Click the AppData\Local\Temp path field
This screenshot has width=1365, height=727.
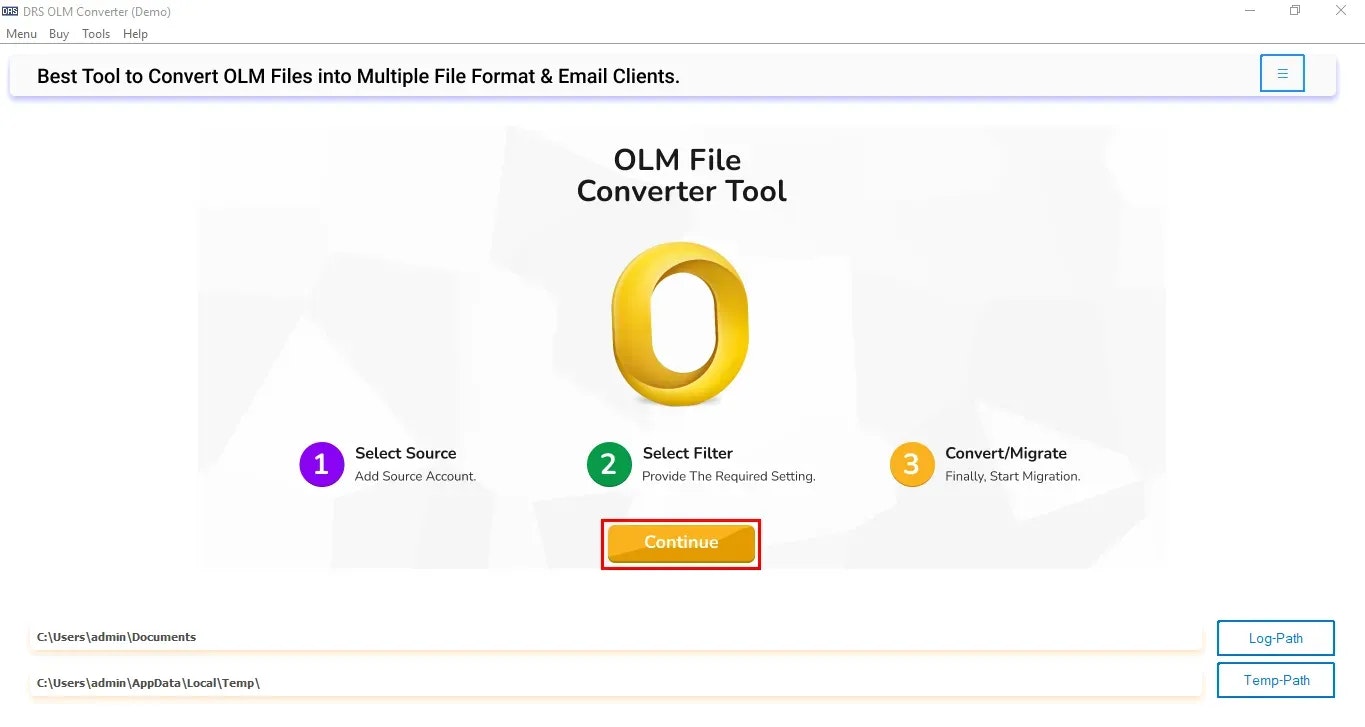(616, 682)
